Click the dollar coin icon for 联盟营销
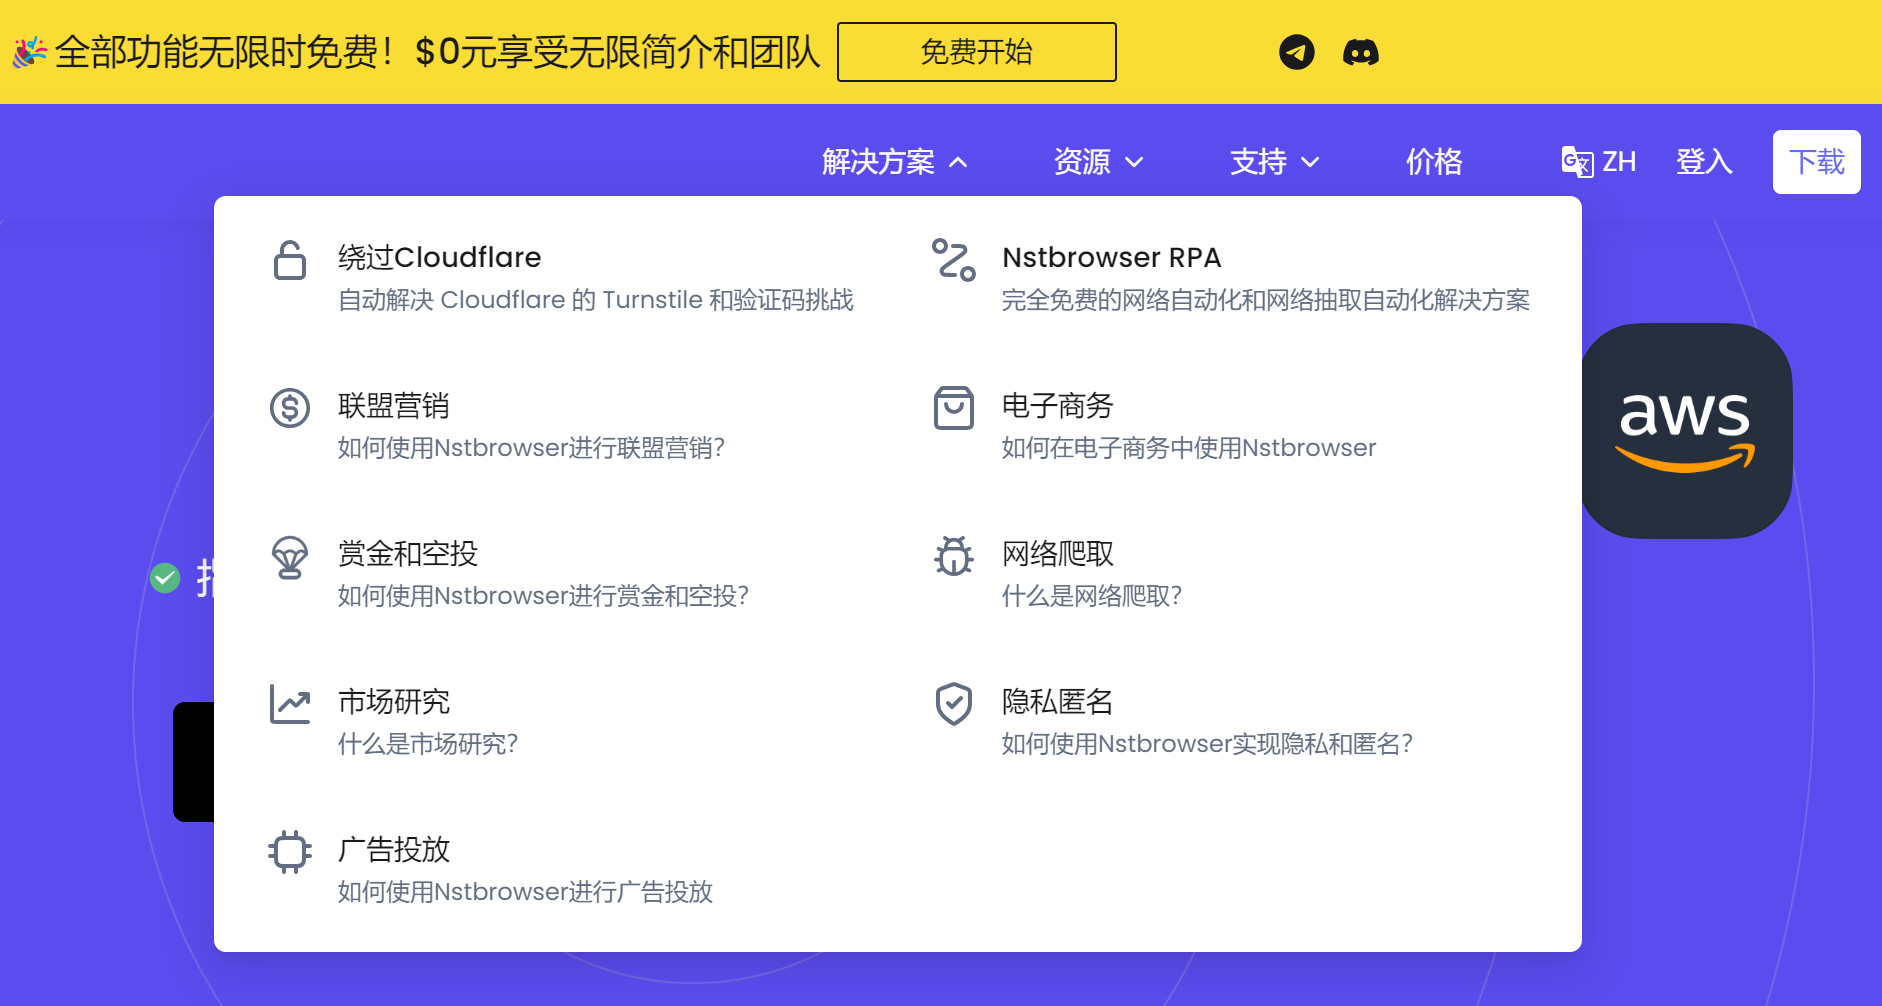The height and width of the screenshot is (1006, 1882). point(290,408)
